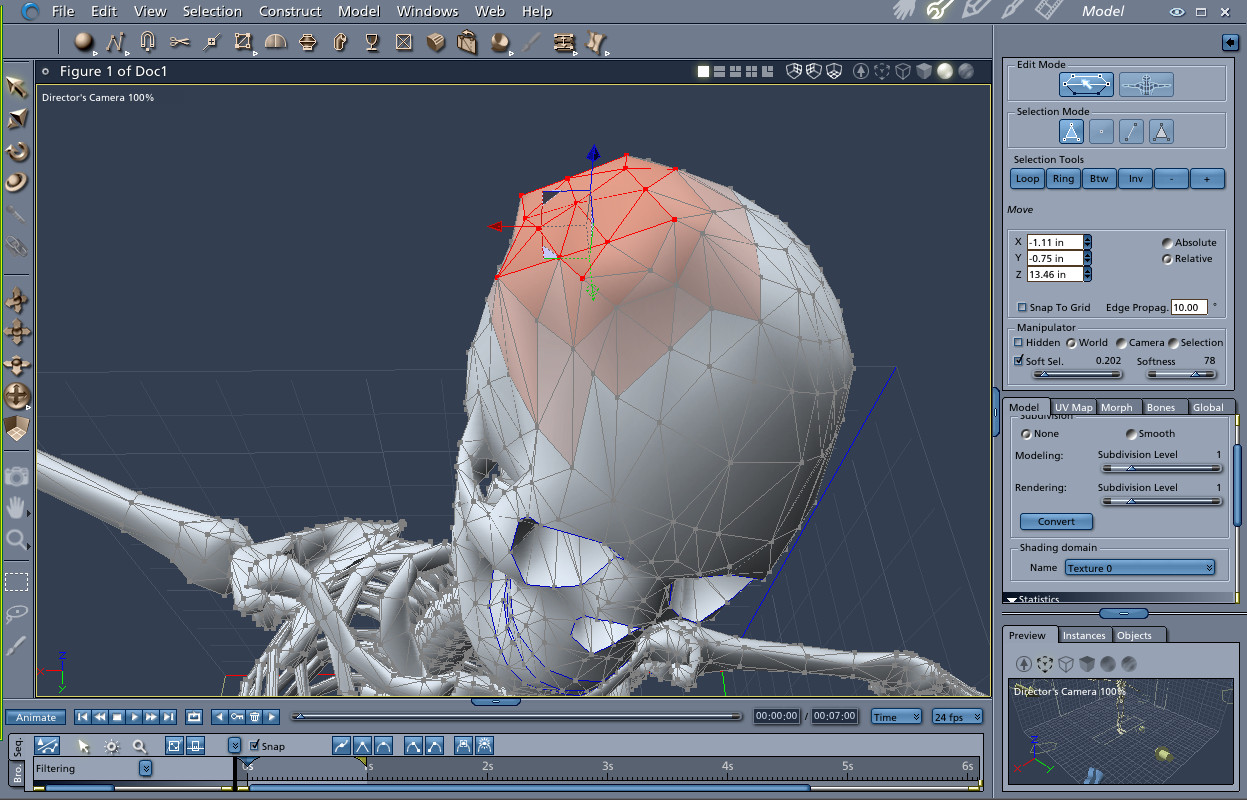Select the lathe vase tool icon
Image resolution: width=1247 pixels, height=800 pixels.
307,42
